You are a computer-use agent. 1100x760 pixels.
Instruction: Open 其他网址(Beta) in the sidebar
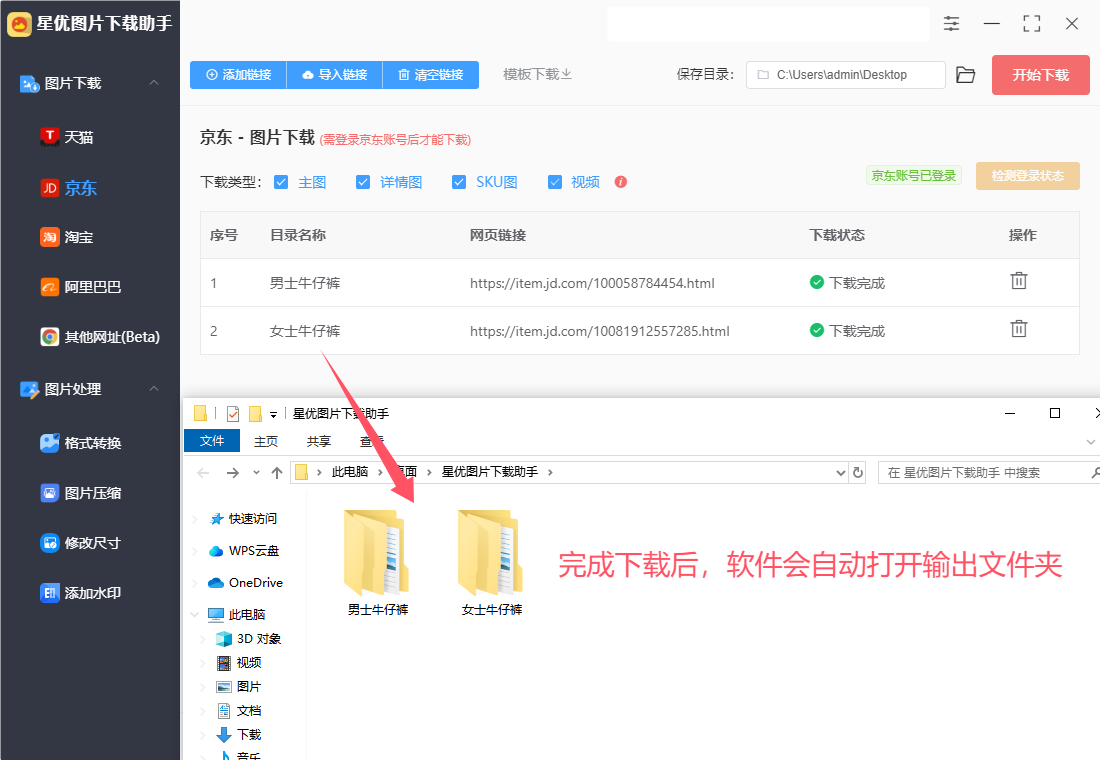click(x=100, y=337)
